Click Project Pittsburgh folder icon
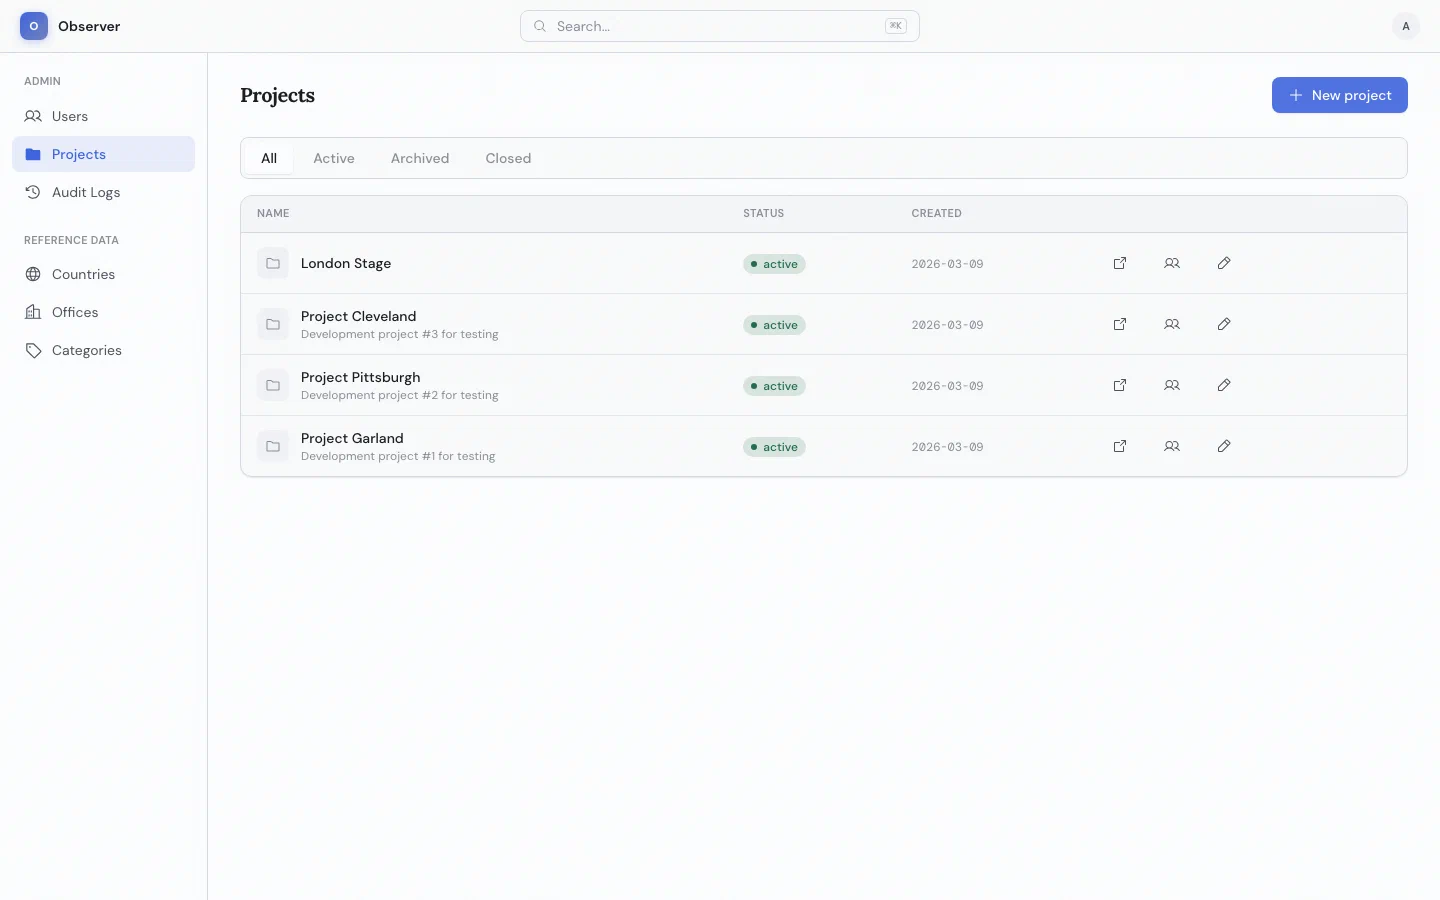 click(273, 385)
